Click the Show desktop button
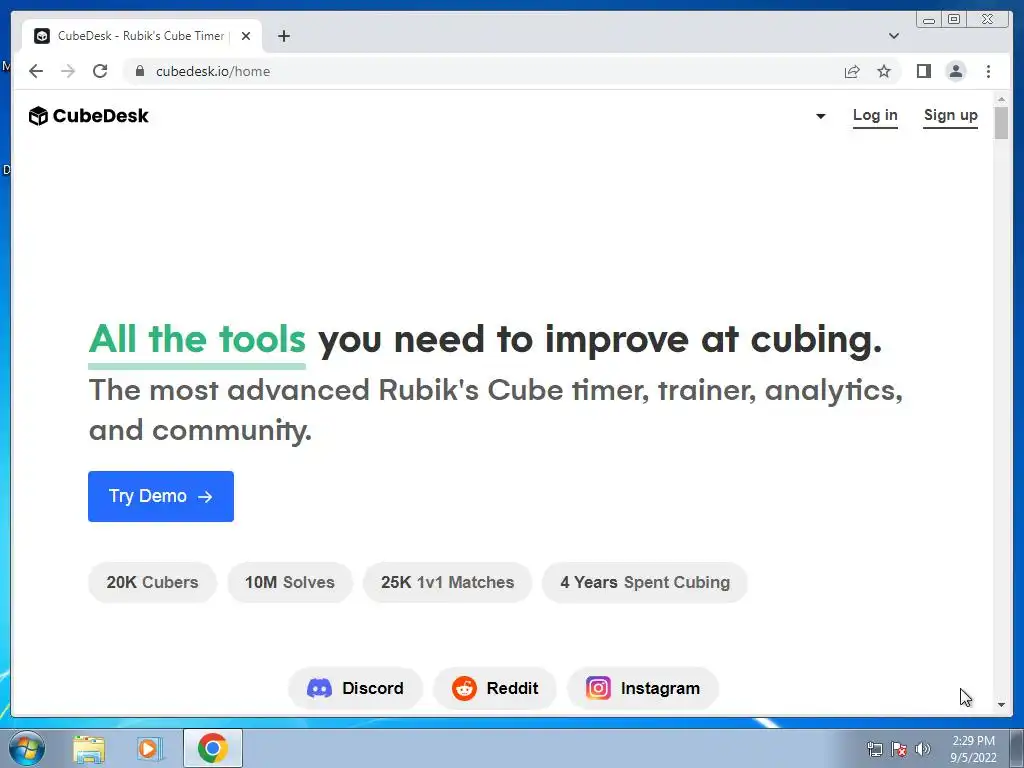Screen dimensions: 1024x768 1017,748
